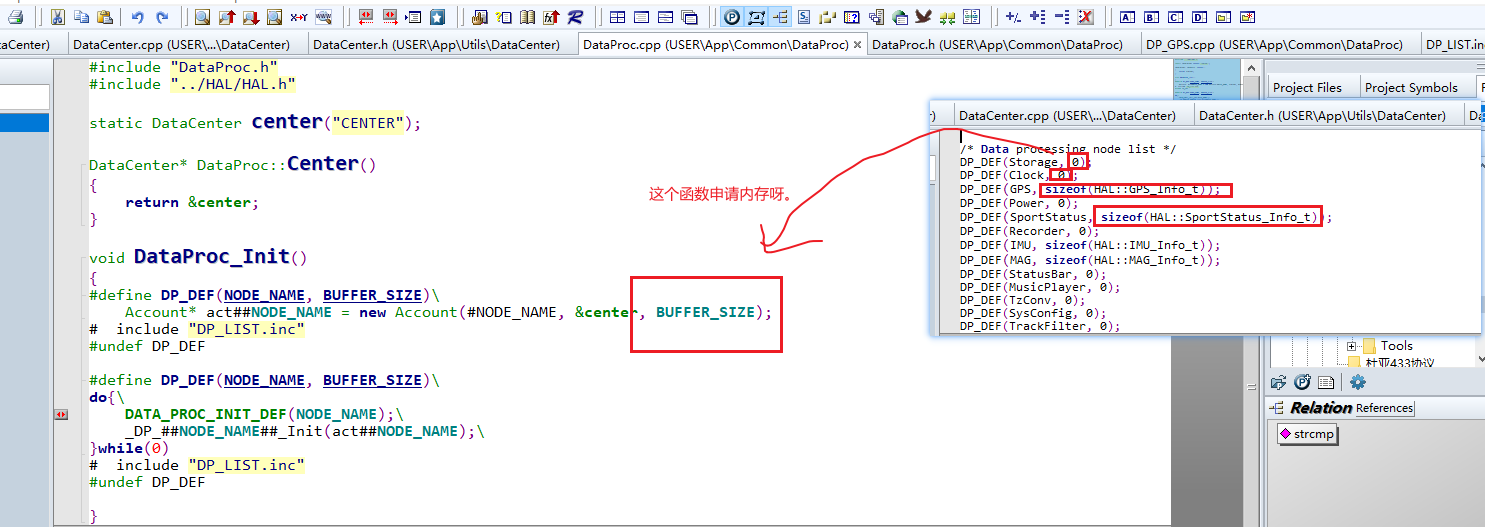
Task: Click the DP_DEF(Recorder, 0) line in popup
Action: pos(1030,231)
